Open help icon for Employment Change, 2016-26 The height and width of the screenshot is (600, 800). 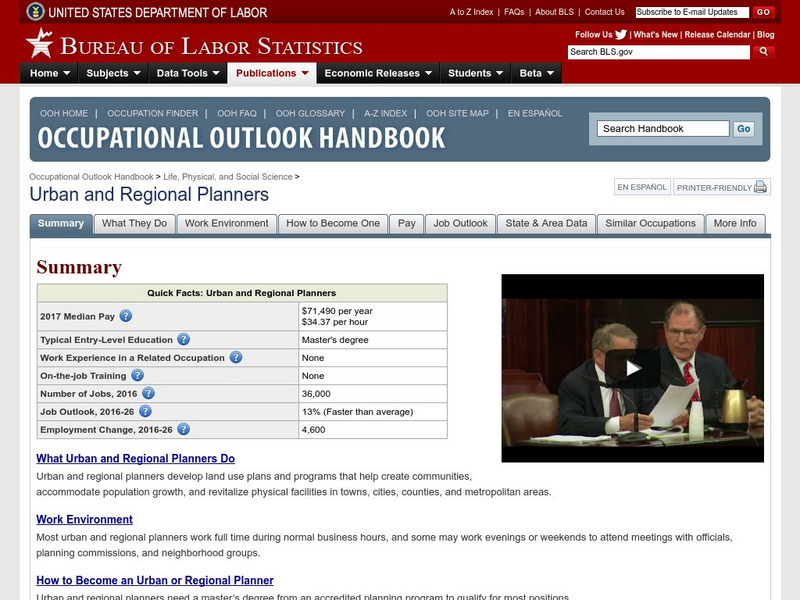184,429
